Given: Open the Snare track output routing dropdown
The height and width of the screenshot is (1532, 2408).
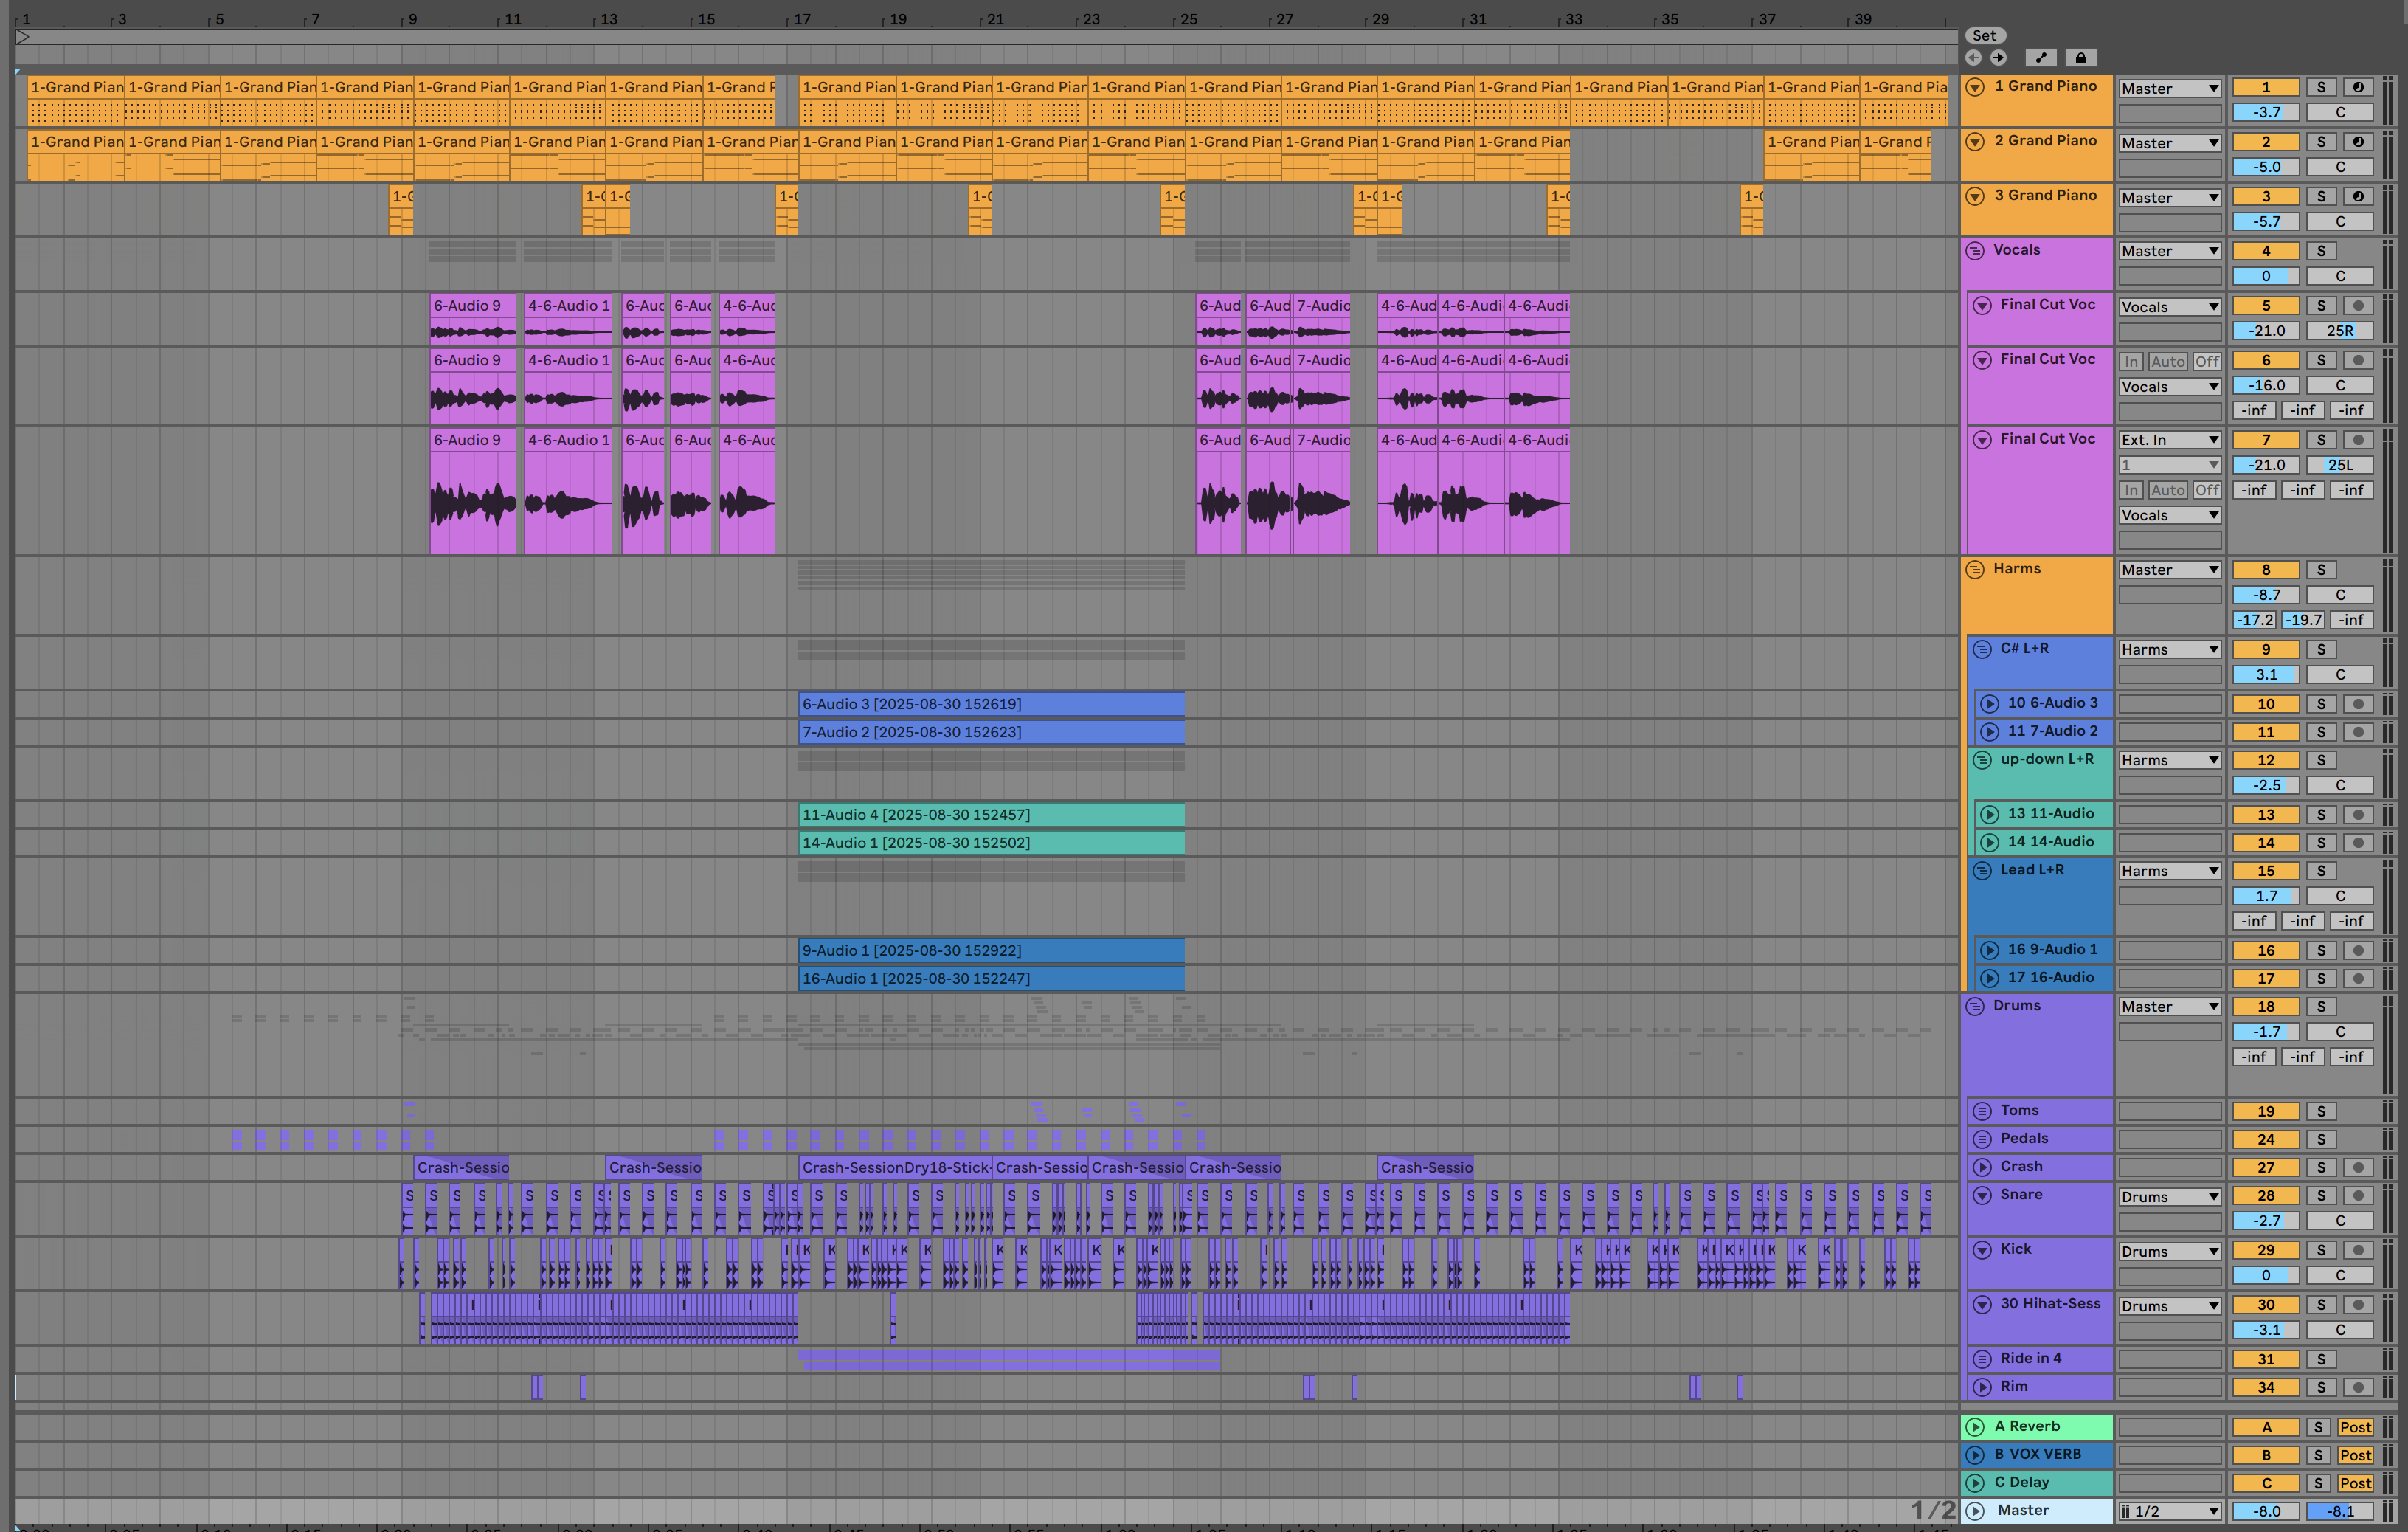Looking at the screenshot, I should click(2169, 1197).
